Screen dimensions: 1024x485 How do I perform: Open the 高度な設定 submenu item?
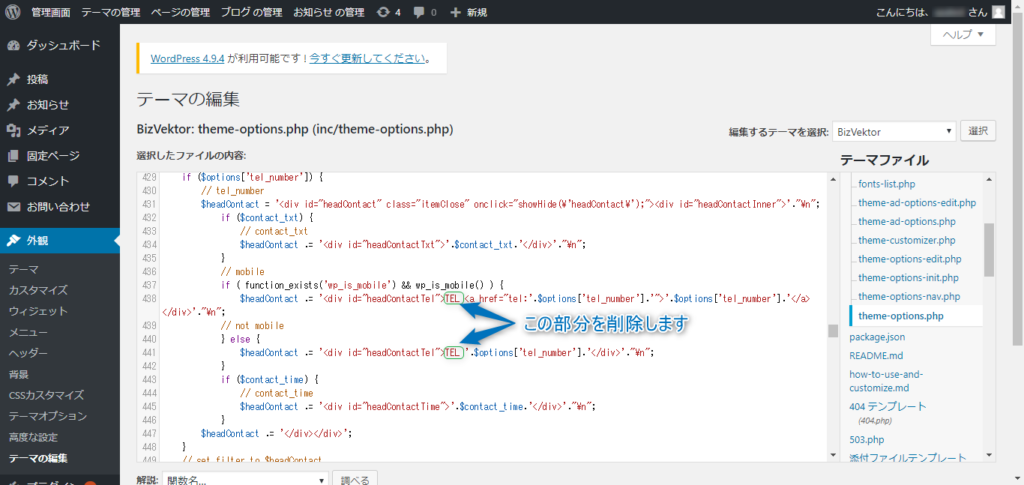[33, 437]
